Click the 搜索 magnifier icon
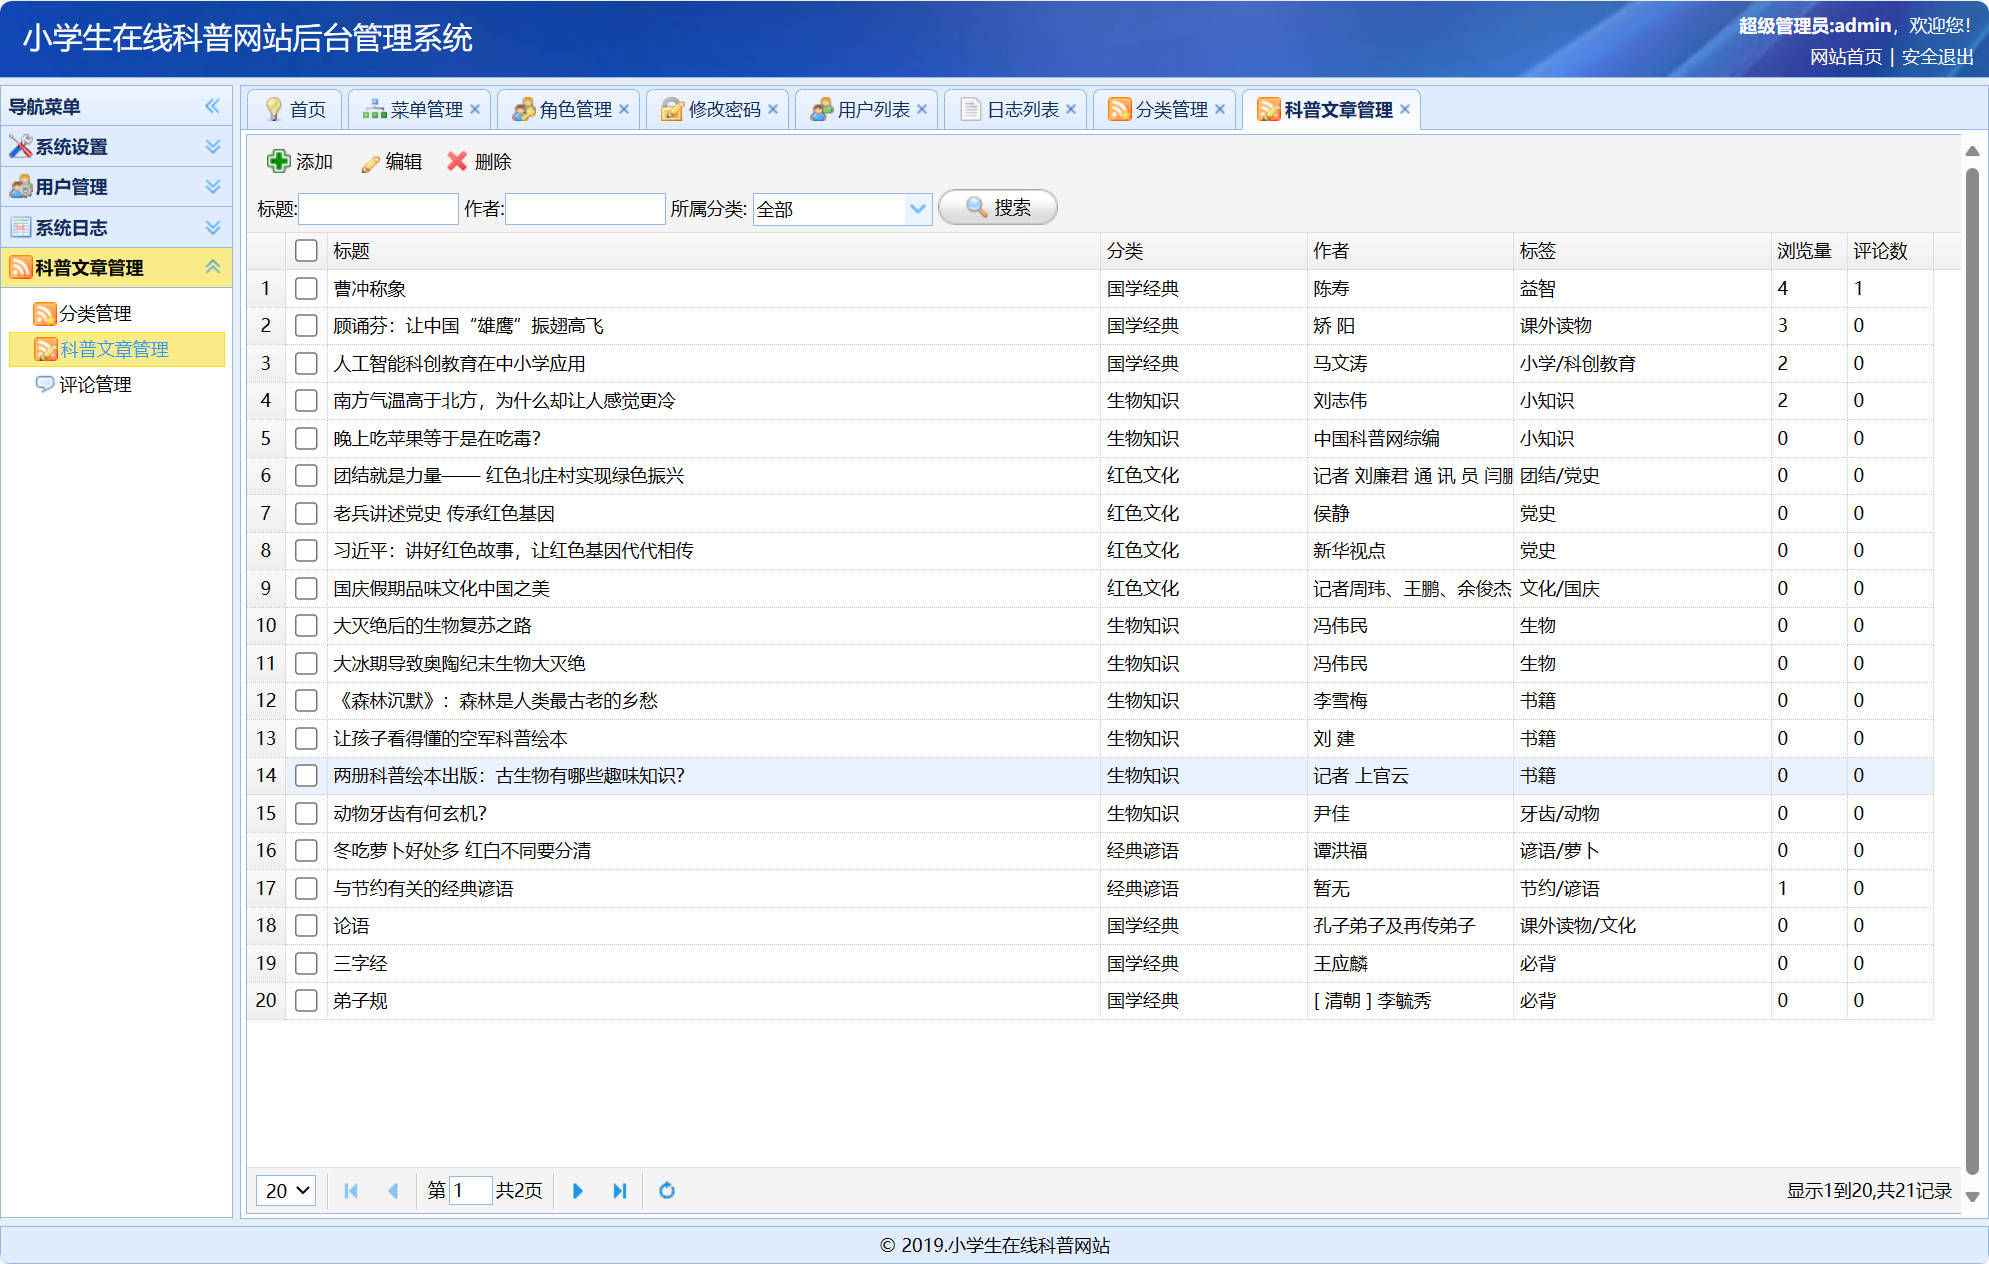The height and width of the screenshot is (1264, 1989). click(976, 207)
